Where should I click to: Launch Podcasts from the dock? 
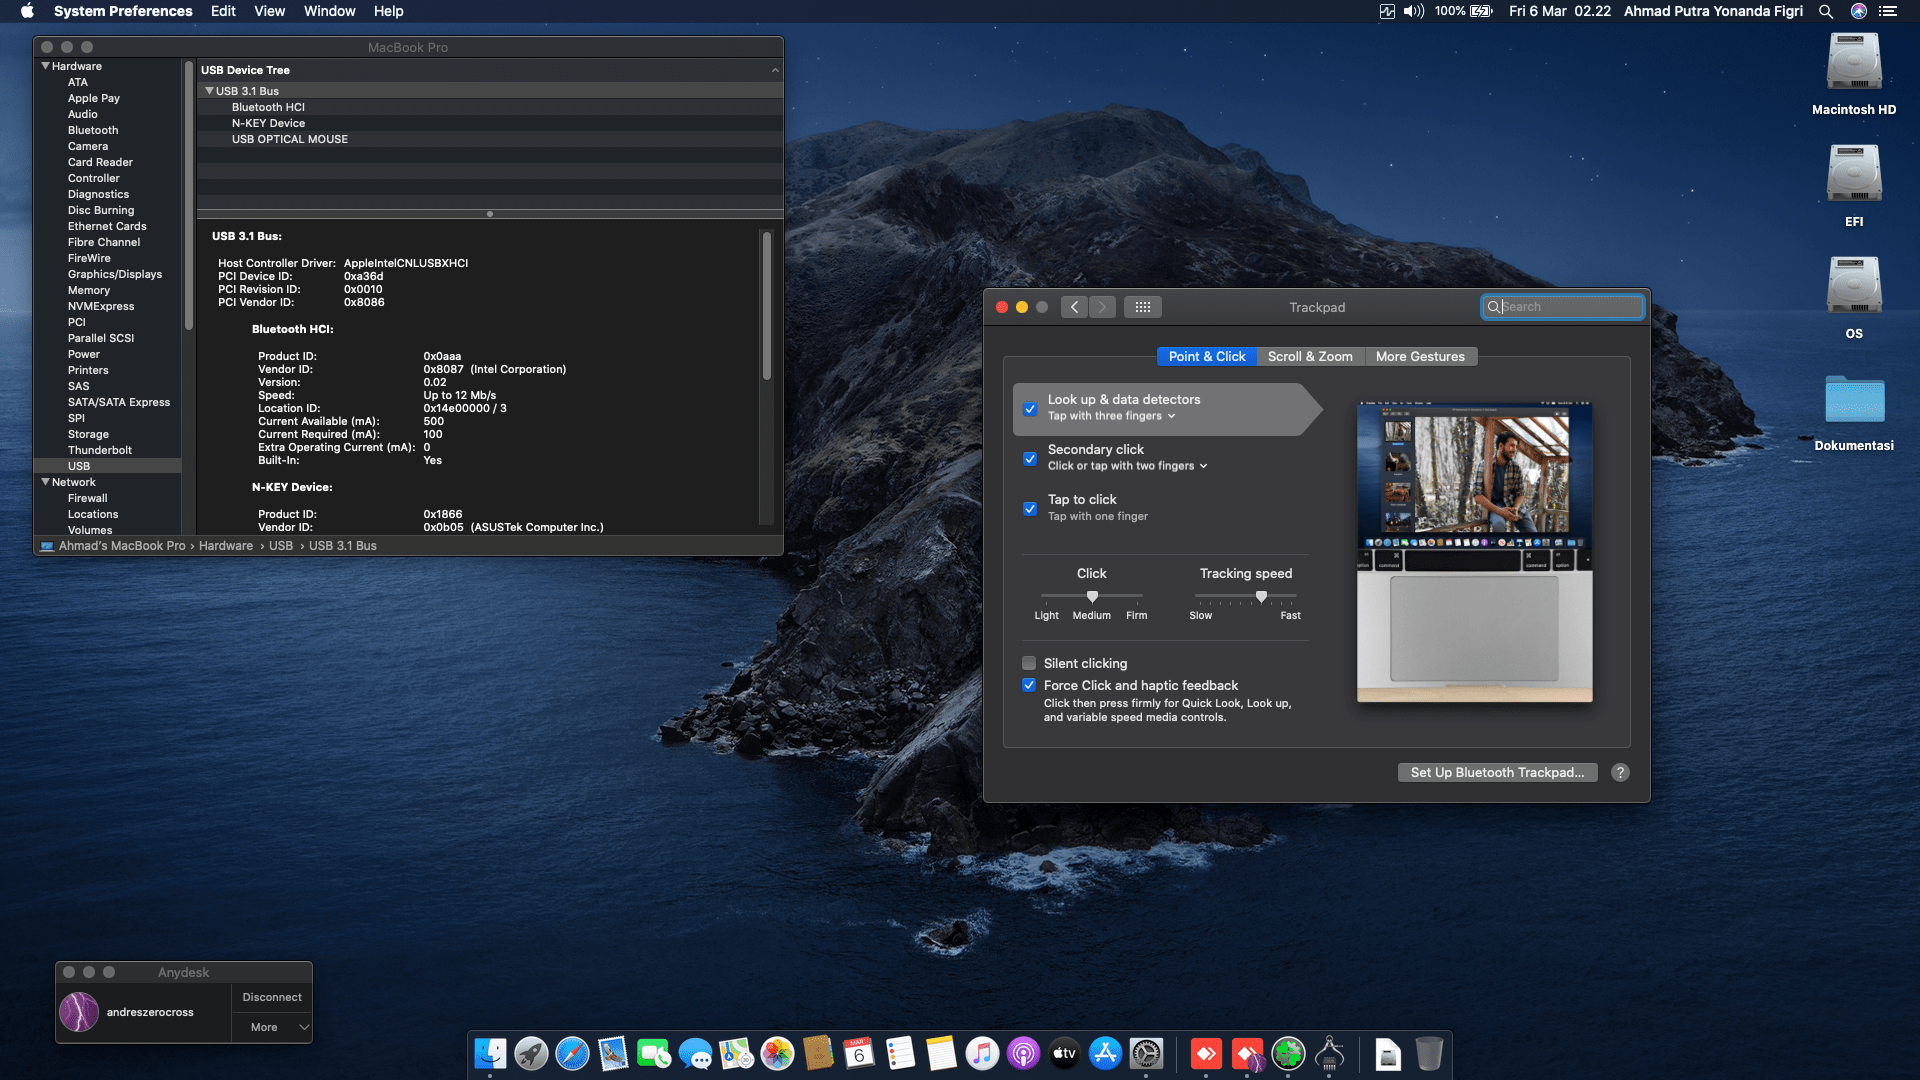pyautogui.click(x=1023, y=1053)
